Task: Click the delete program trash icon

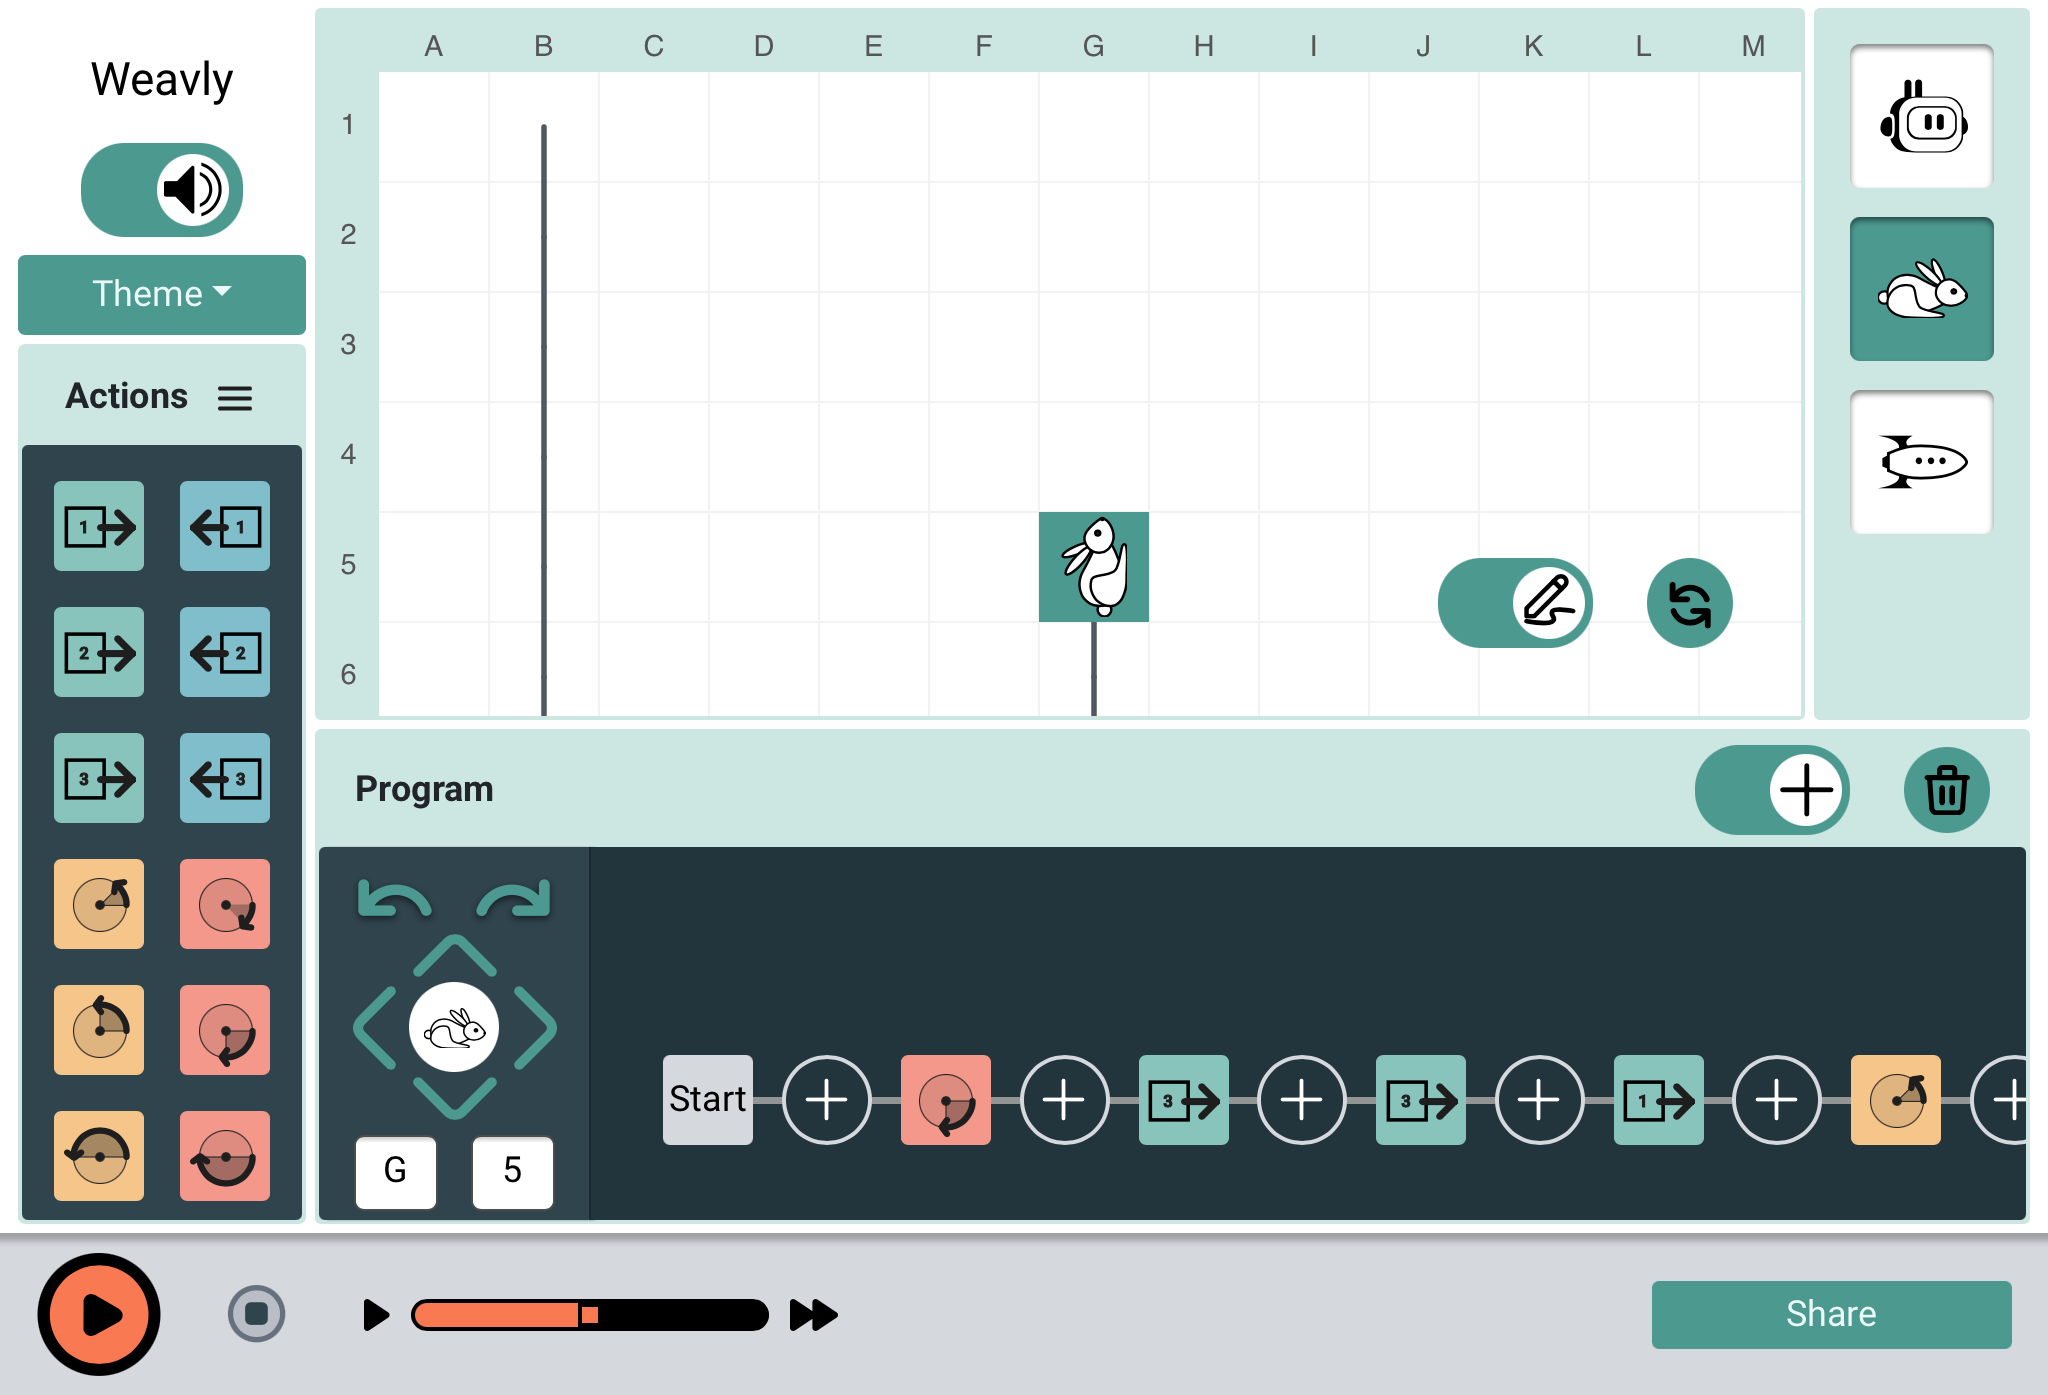Action: click(1950, 791)
